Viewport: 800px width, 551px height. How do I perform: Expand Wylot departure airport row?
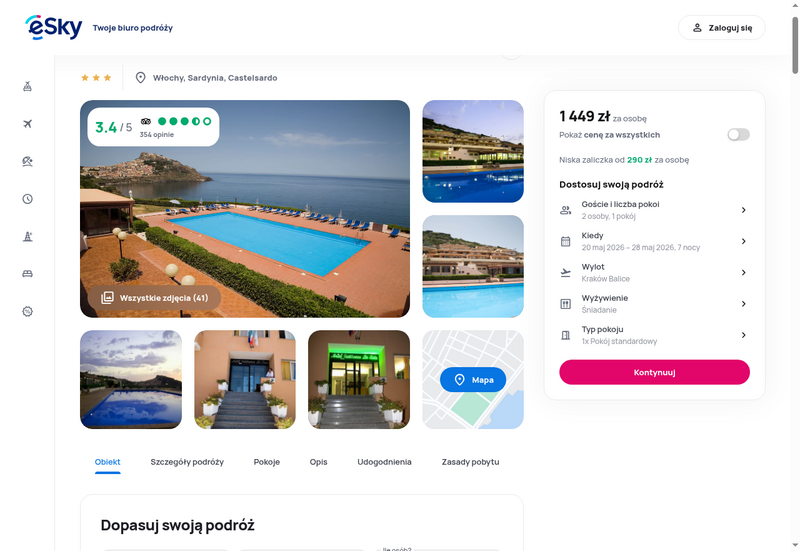coord(654,272)
